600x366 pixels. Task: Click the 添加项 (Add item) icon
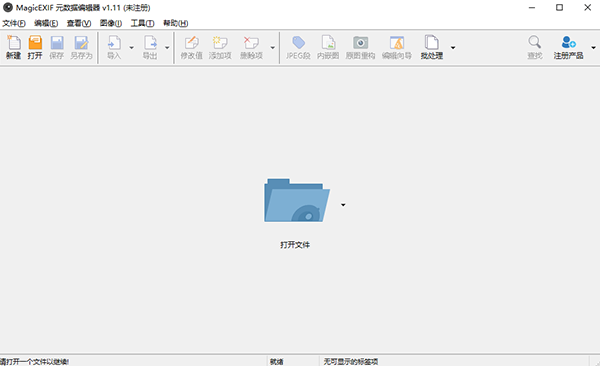pyautogui.click(x=220, y=47)
